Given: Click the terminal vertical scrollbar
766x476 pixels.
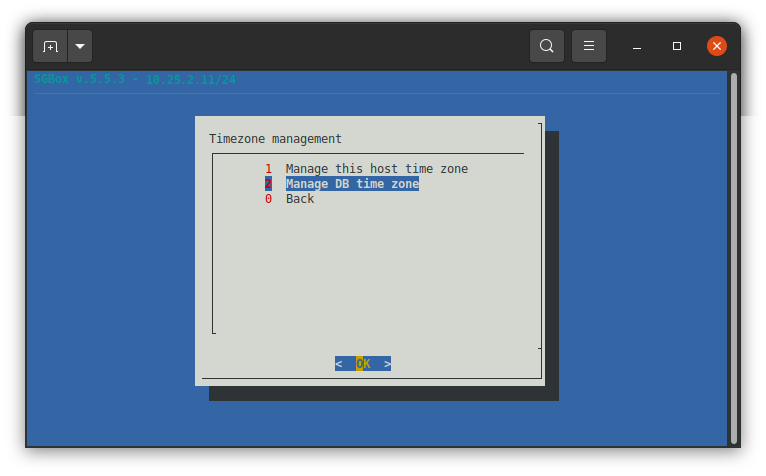Looking at the screenshot, I should [734, 258].
